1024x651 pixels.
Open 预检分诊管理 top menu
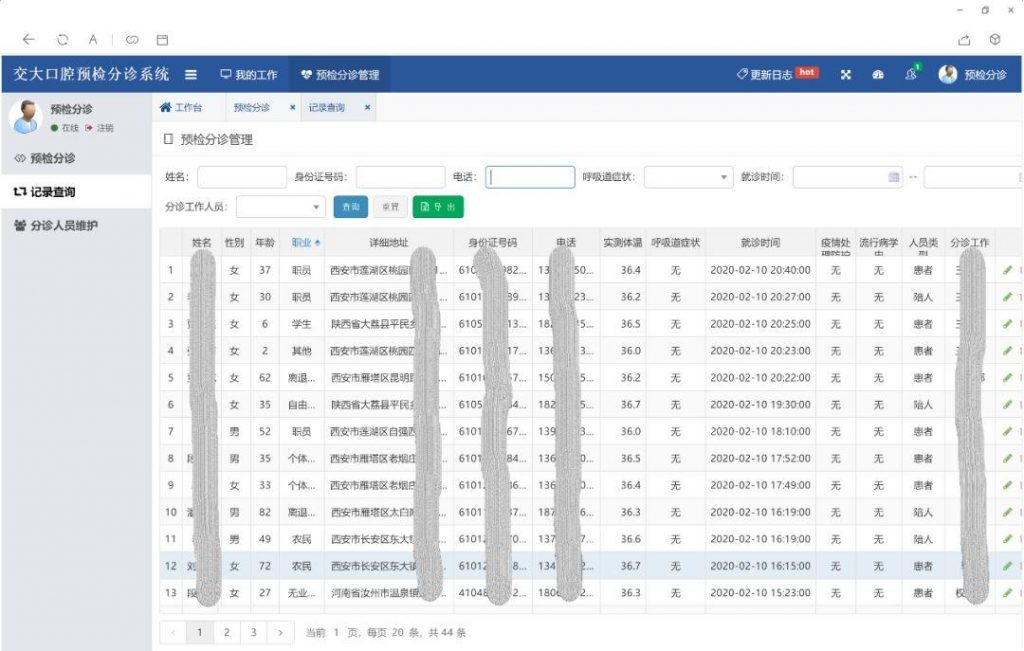point(340,75)
